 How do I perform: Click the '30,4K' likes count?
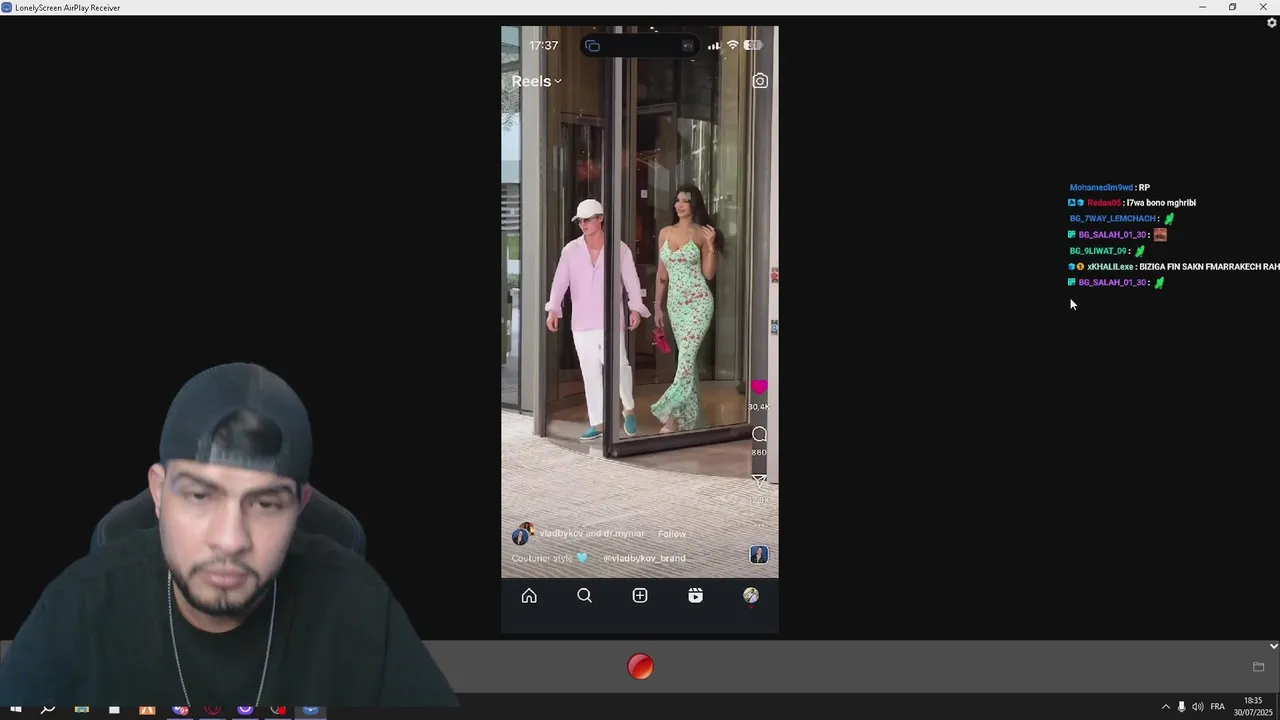pos(759,407)
